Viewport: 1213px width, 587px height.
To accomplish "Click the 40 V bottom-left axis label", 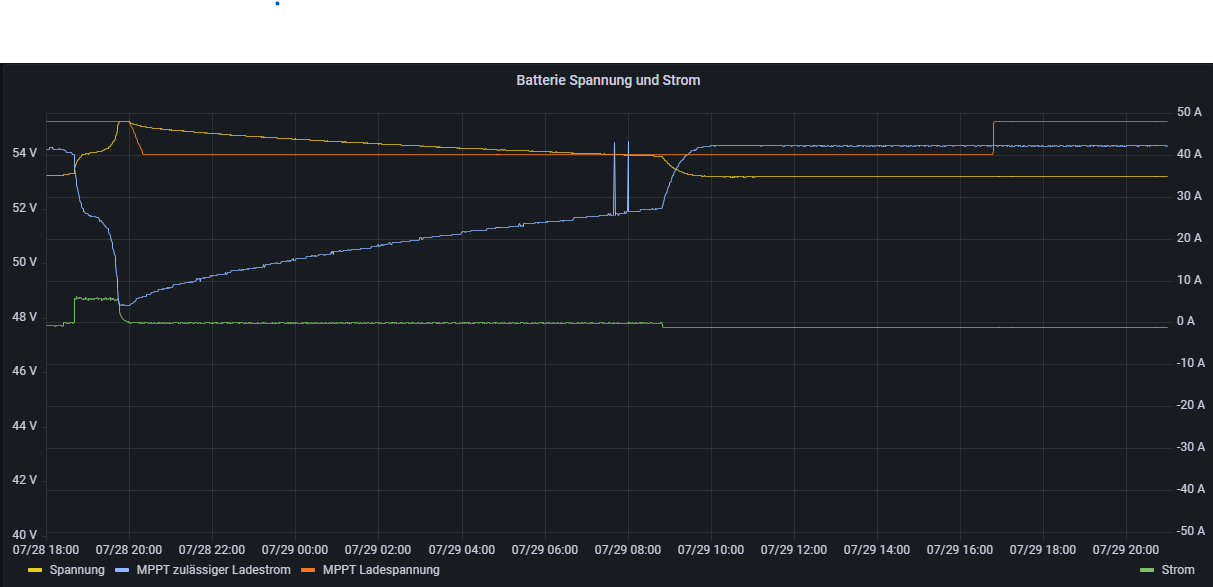I will (24, 534).
